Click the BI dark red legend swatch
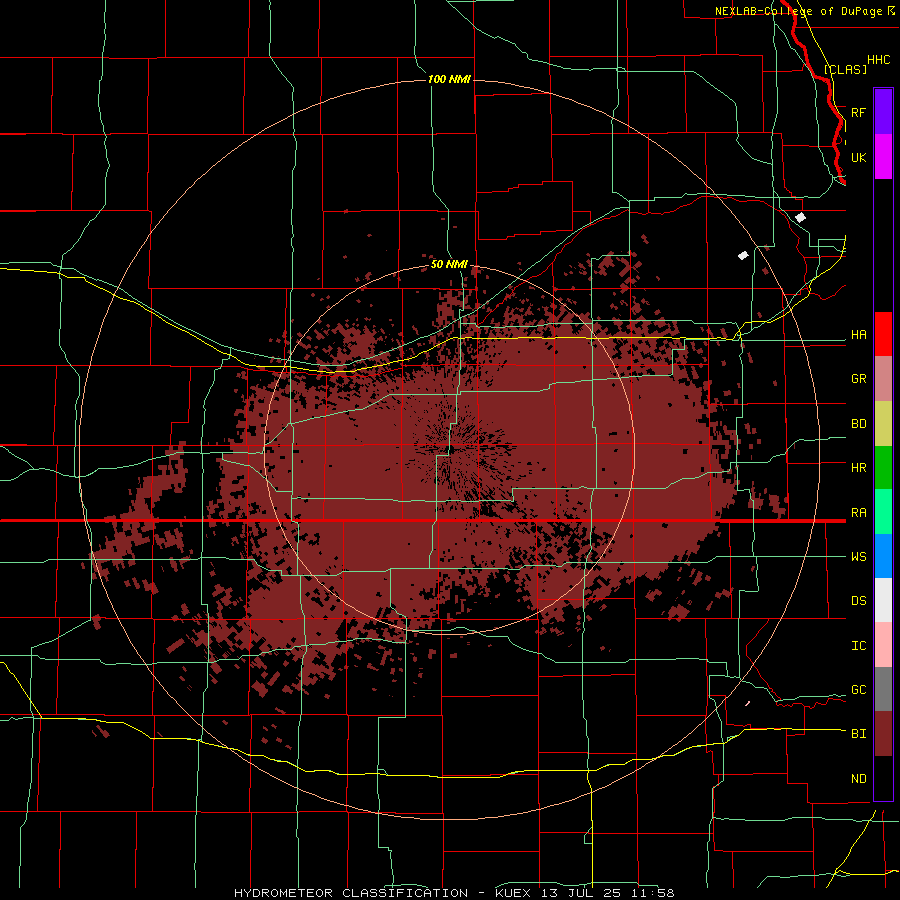The height and width of the screenshot is (900, 900). (x=883, y=734)
